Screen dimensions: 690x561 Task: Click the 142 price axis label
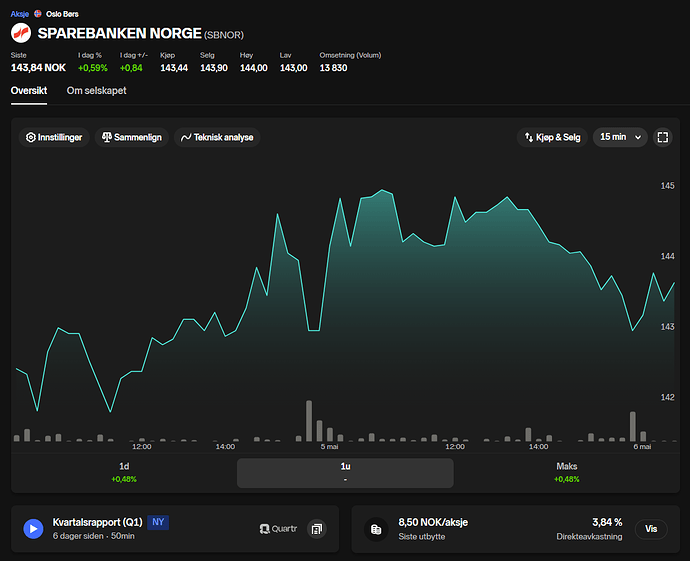click(667, 397)
